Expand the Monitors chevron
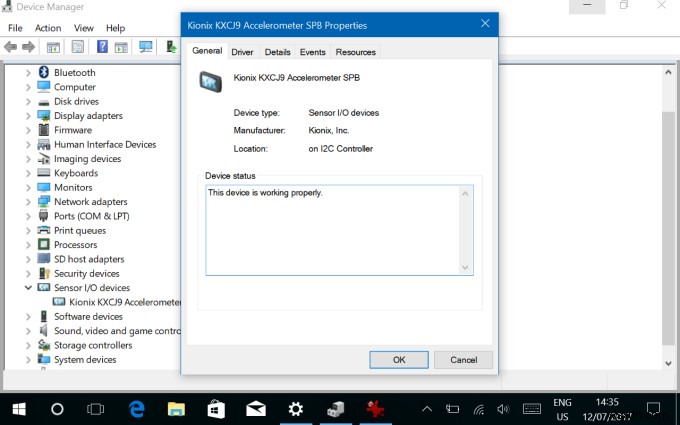Viewport: 680px width, 425px height. pyautogui.click(x=28, y=187)
